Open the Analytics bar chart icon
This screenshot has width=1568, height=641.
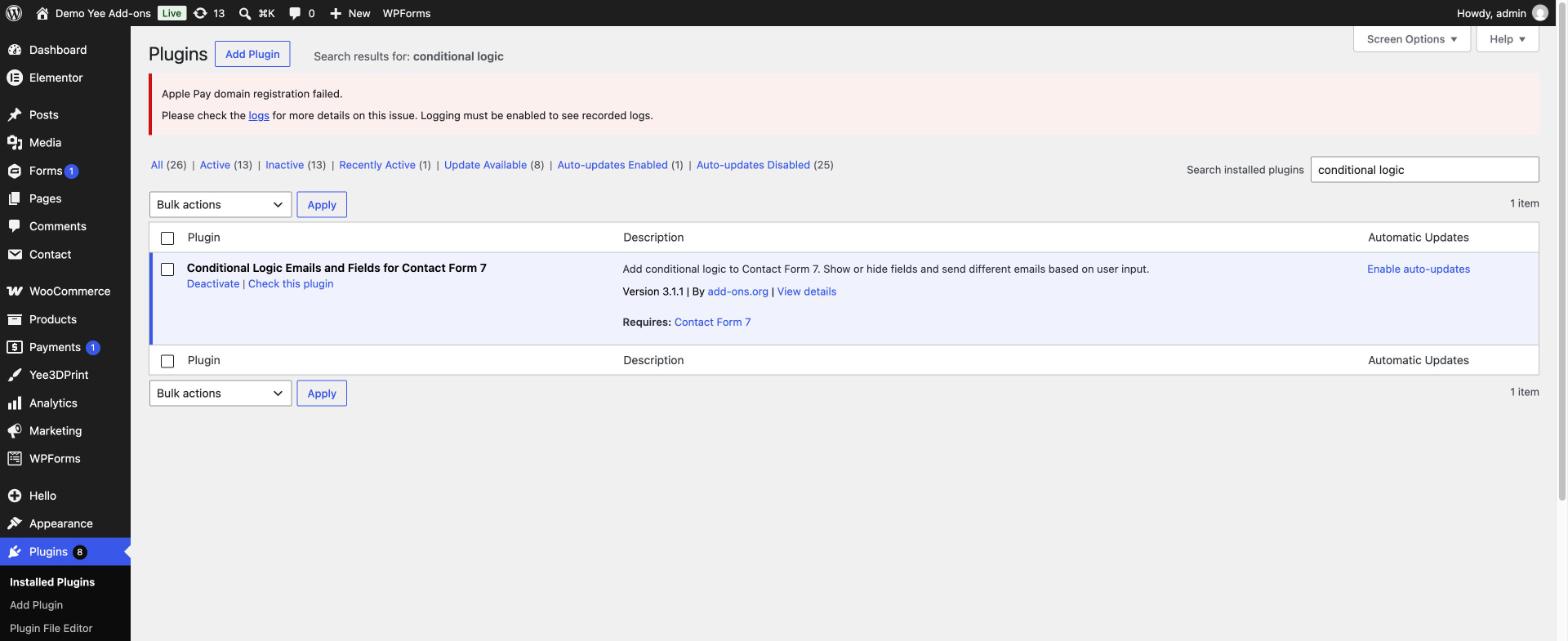[x=14, y=404]
